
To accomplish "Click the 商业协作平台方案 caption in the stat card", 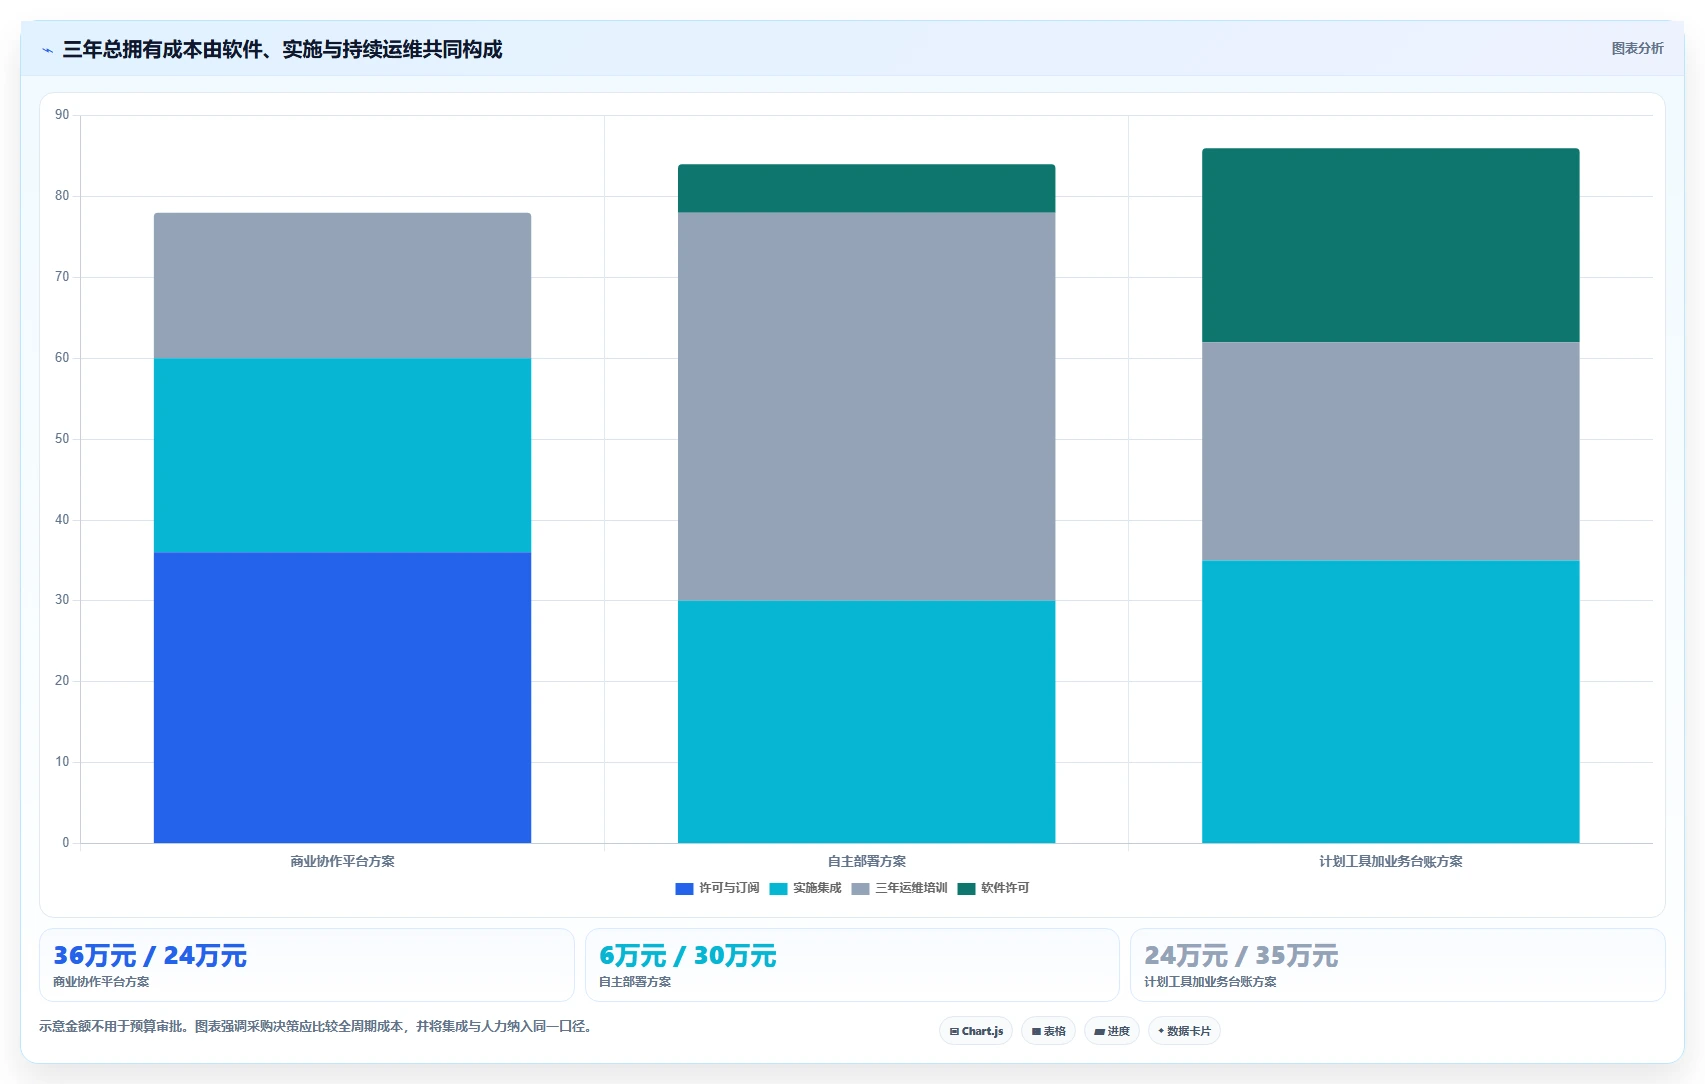I will (x=101, y=982).
